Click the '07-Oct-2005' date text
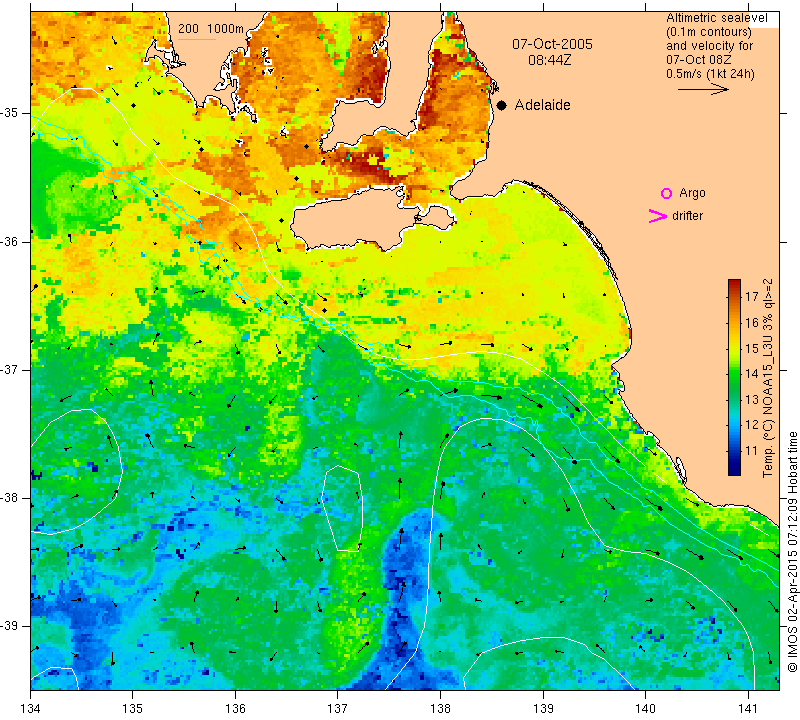This screenshot has width=800, height=720. coord(552,44)
